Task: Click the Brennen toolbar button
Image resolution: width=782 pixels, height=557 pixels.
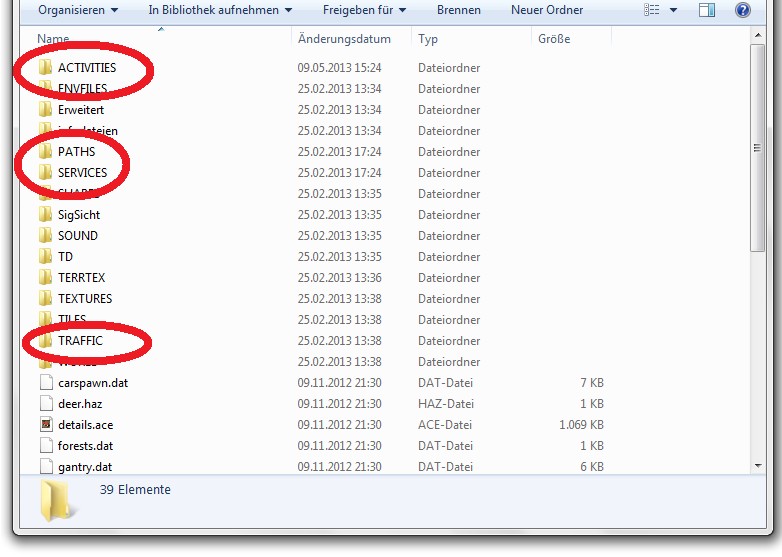Action: [458, 10]
